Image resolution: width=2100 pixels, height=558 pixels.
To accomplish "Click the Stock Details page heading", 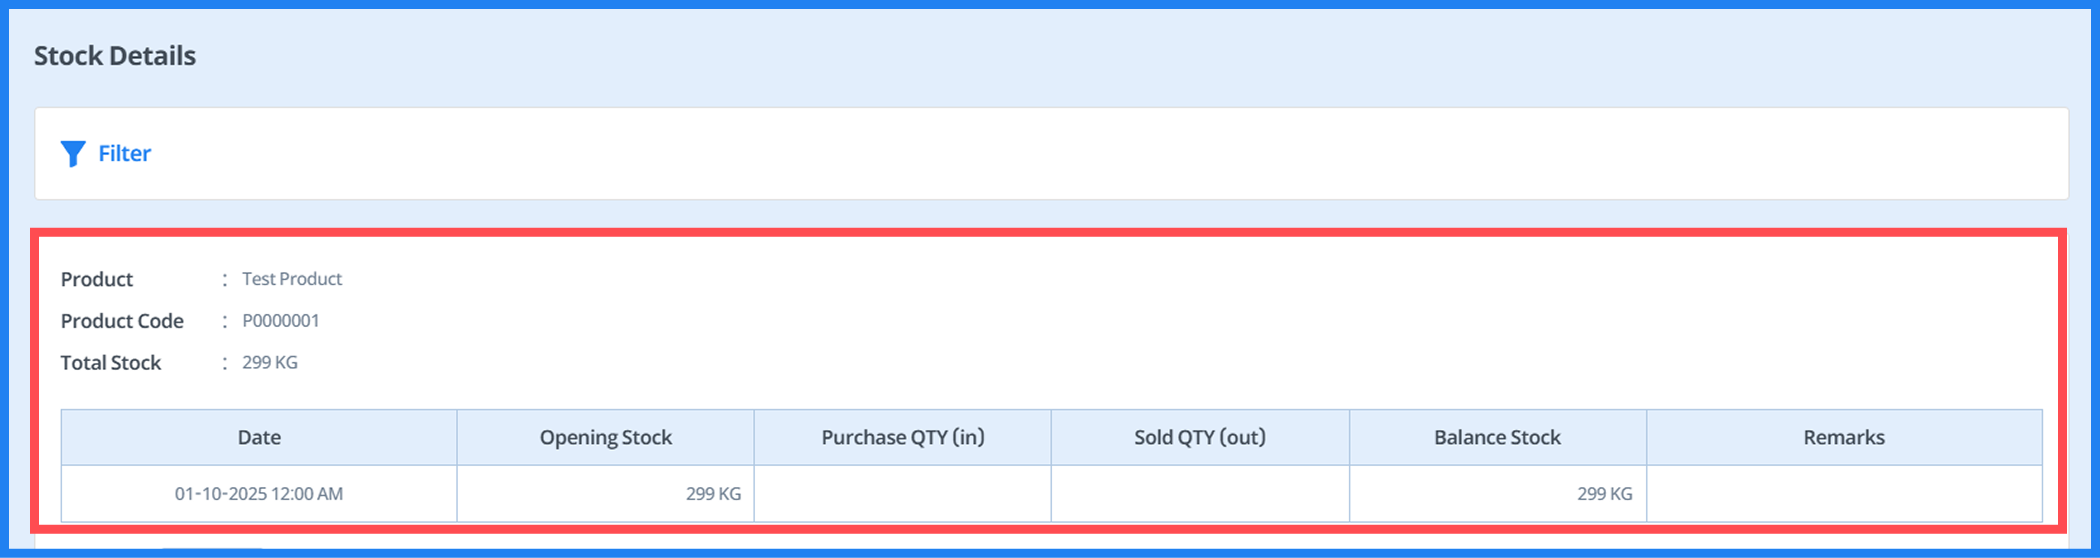I will pyautogui.click(x=115, y=56).
